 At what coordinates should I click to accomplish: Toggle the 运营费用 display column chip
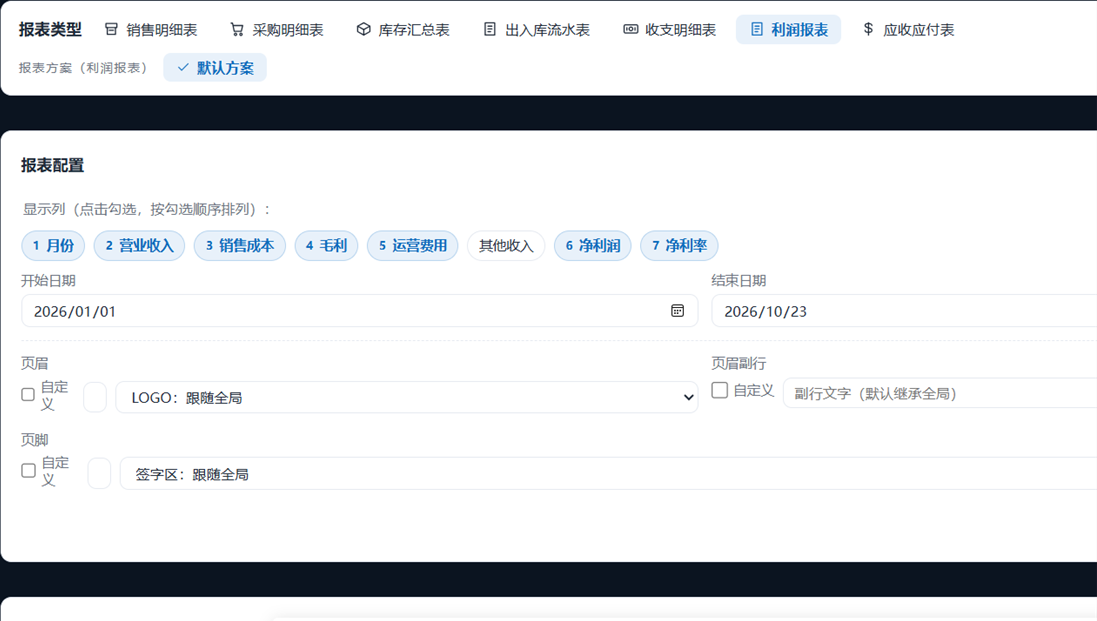pyautogui.click(x=412, y=245)
